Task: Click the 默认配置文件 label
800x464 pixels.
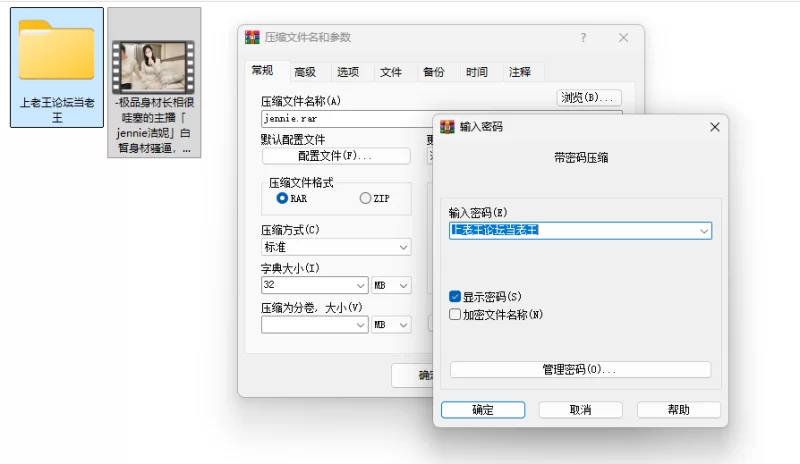Action: (293, 139)
